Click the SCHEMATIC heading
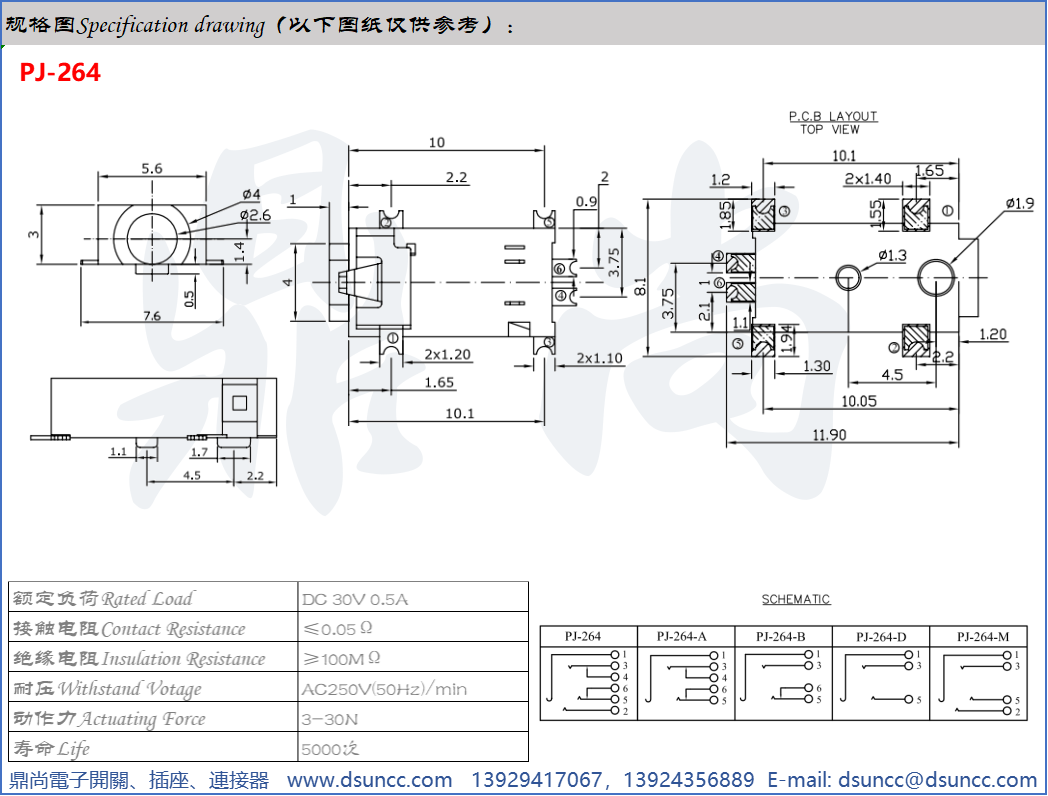Viewport: 1048px width, 796px height. pos(796,599)
